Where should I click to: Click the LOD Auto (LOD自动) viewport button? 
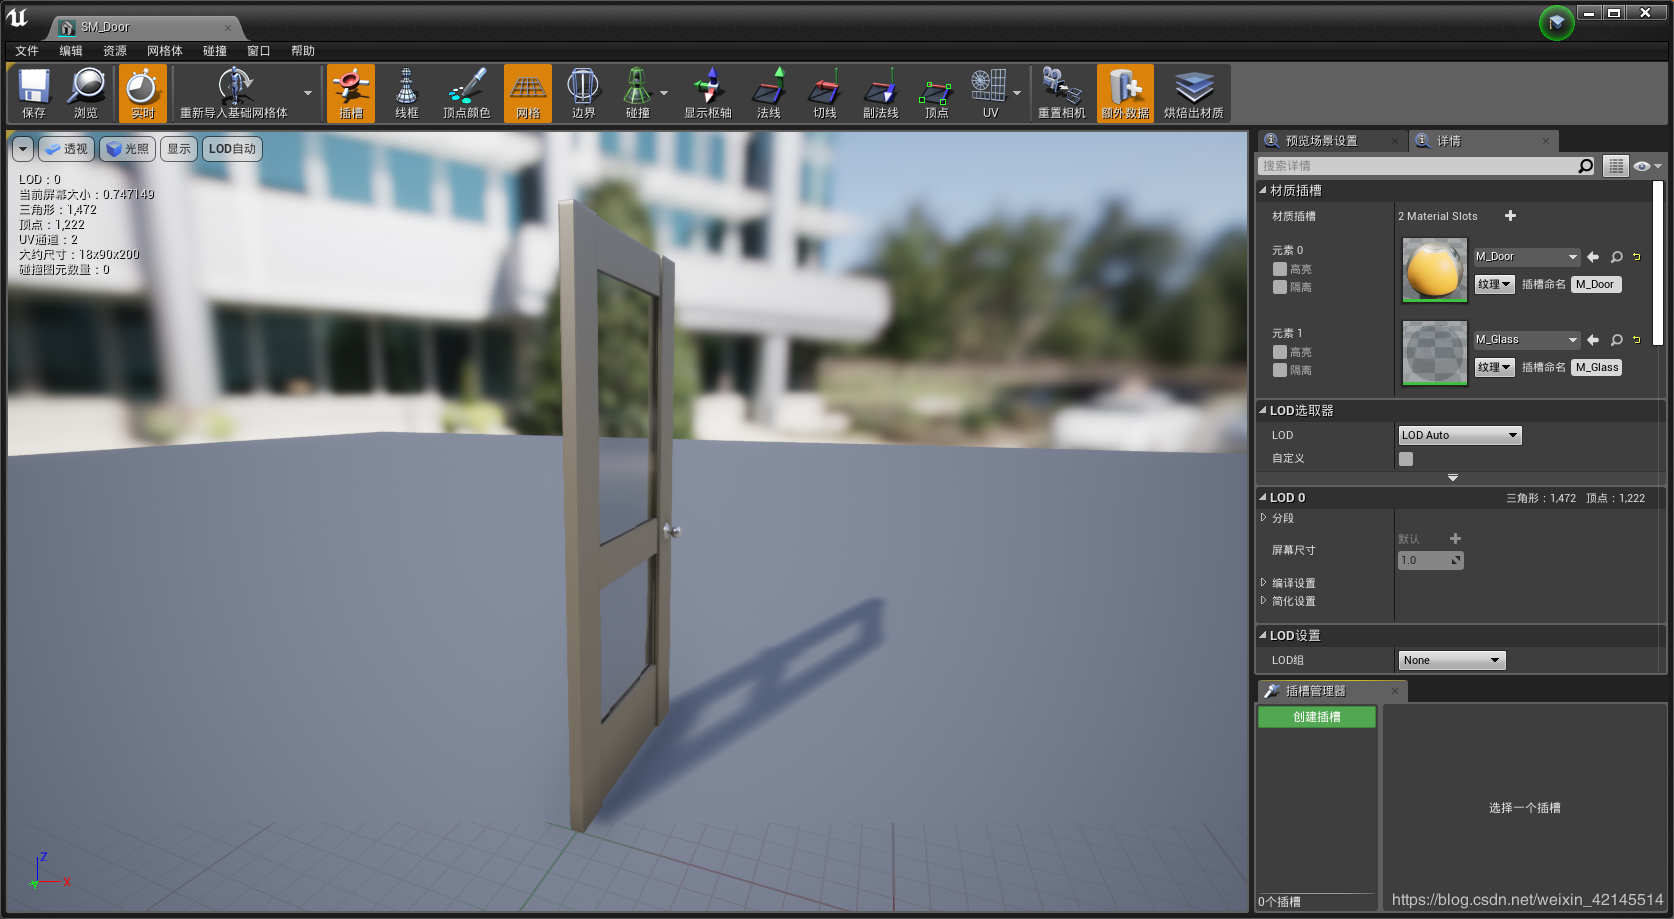(x=232, y=149)
